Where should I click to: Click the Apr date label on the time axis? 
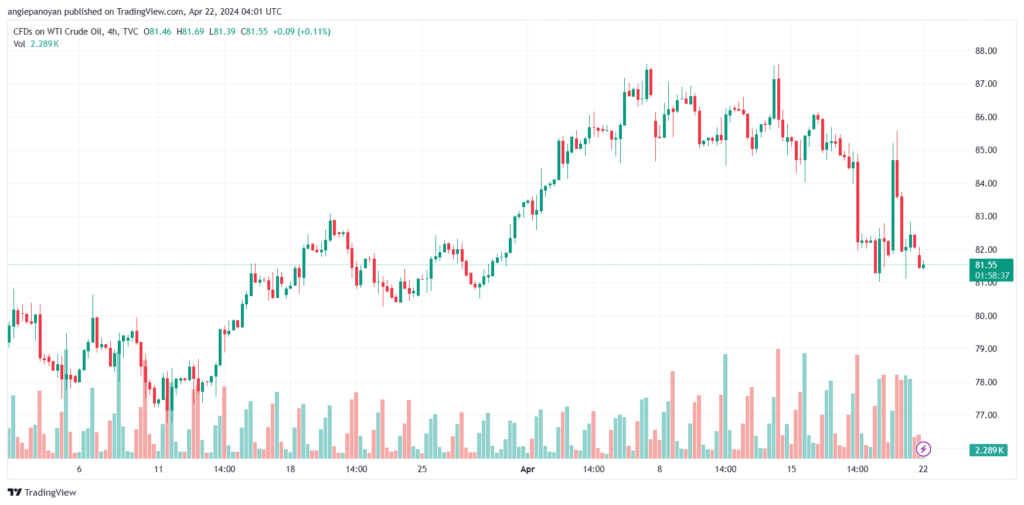[x=528, y=469]
